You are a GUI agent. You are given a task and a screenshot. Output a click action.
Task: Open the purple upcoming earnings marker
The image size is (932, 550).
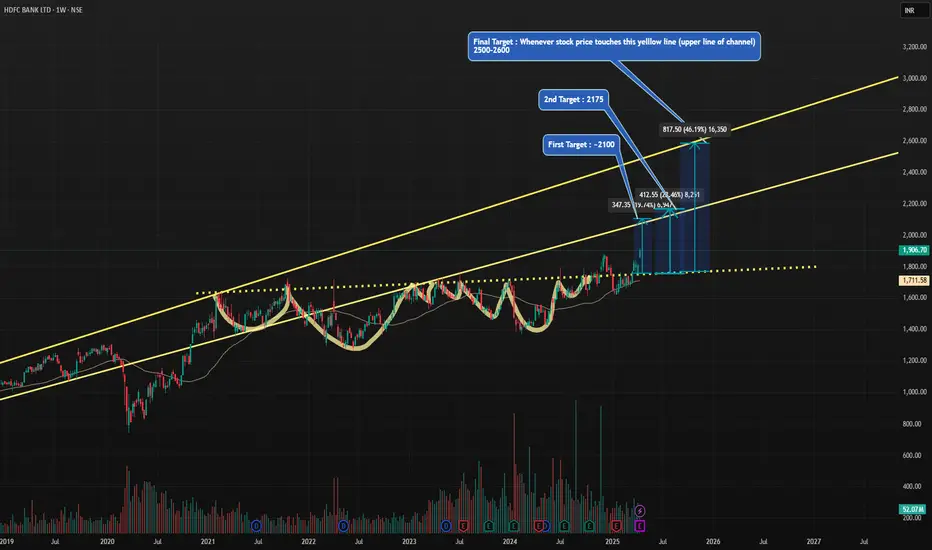point(640,526)
